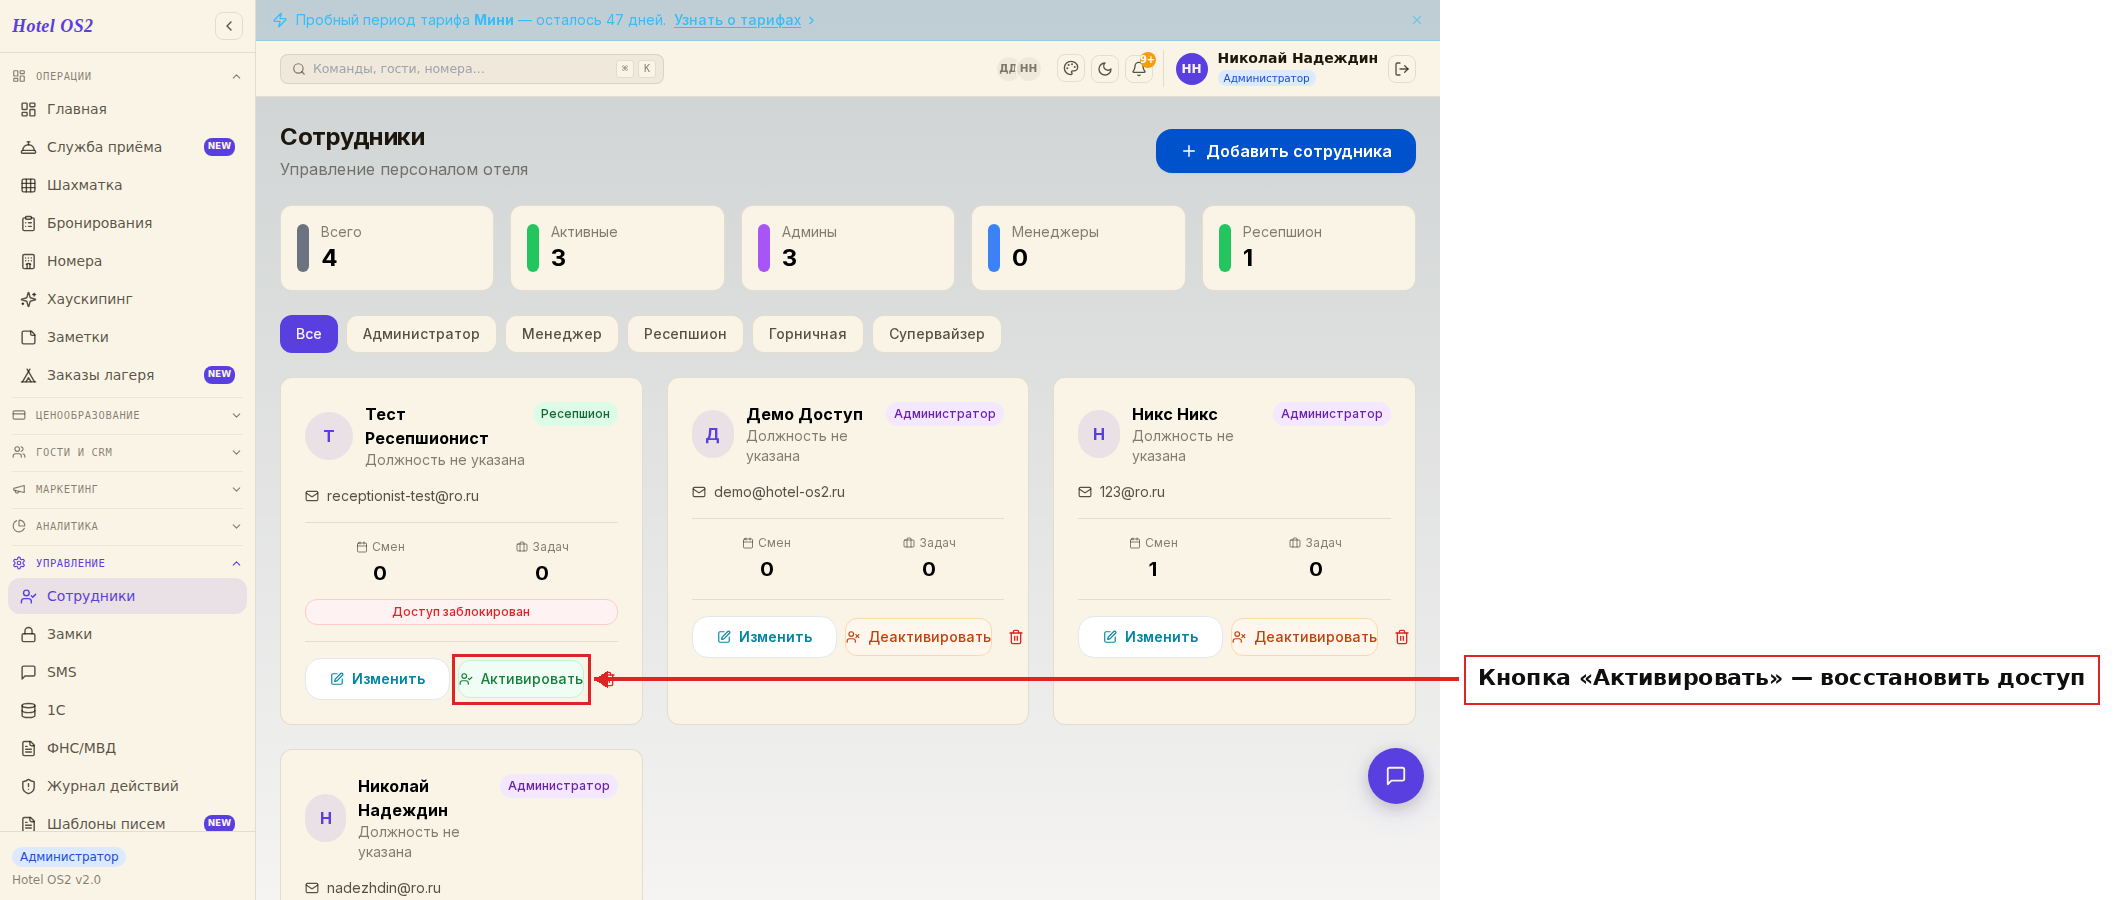This screenshot has height=900, width=2123.
Task: Select the Все filter tab
Action: click(309, 334)
